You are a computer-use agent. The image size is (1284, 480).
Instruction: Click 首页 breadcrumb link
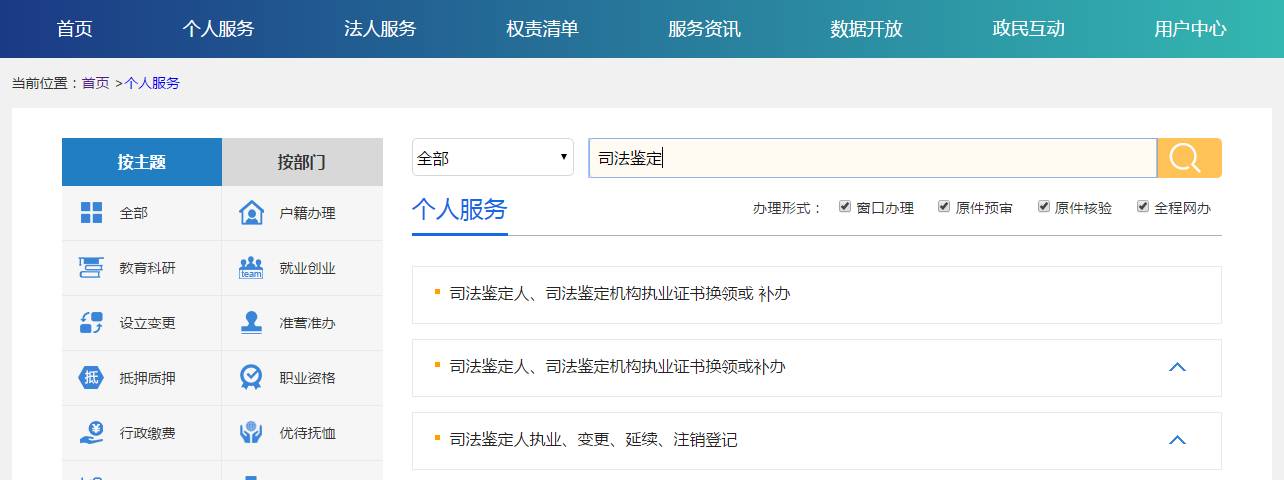click(96, 83)
